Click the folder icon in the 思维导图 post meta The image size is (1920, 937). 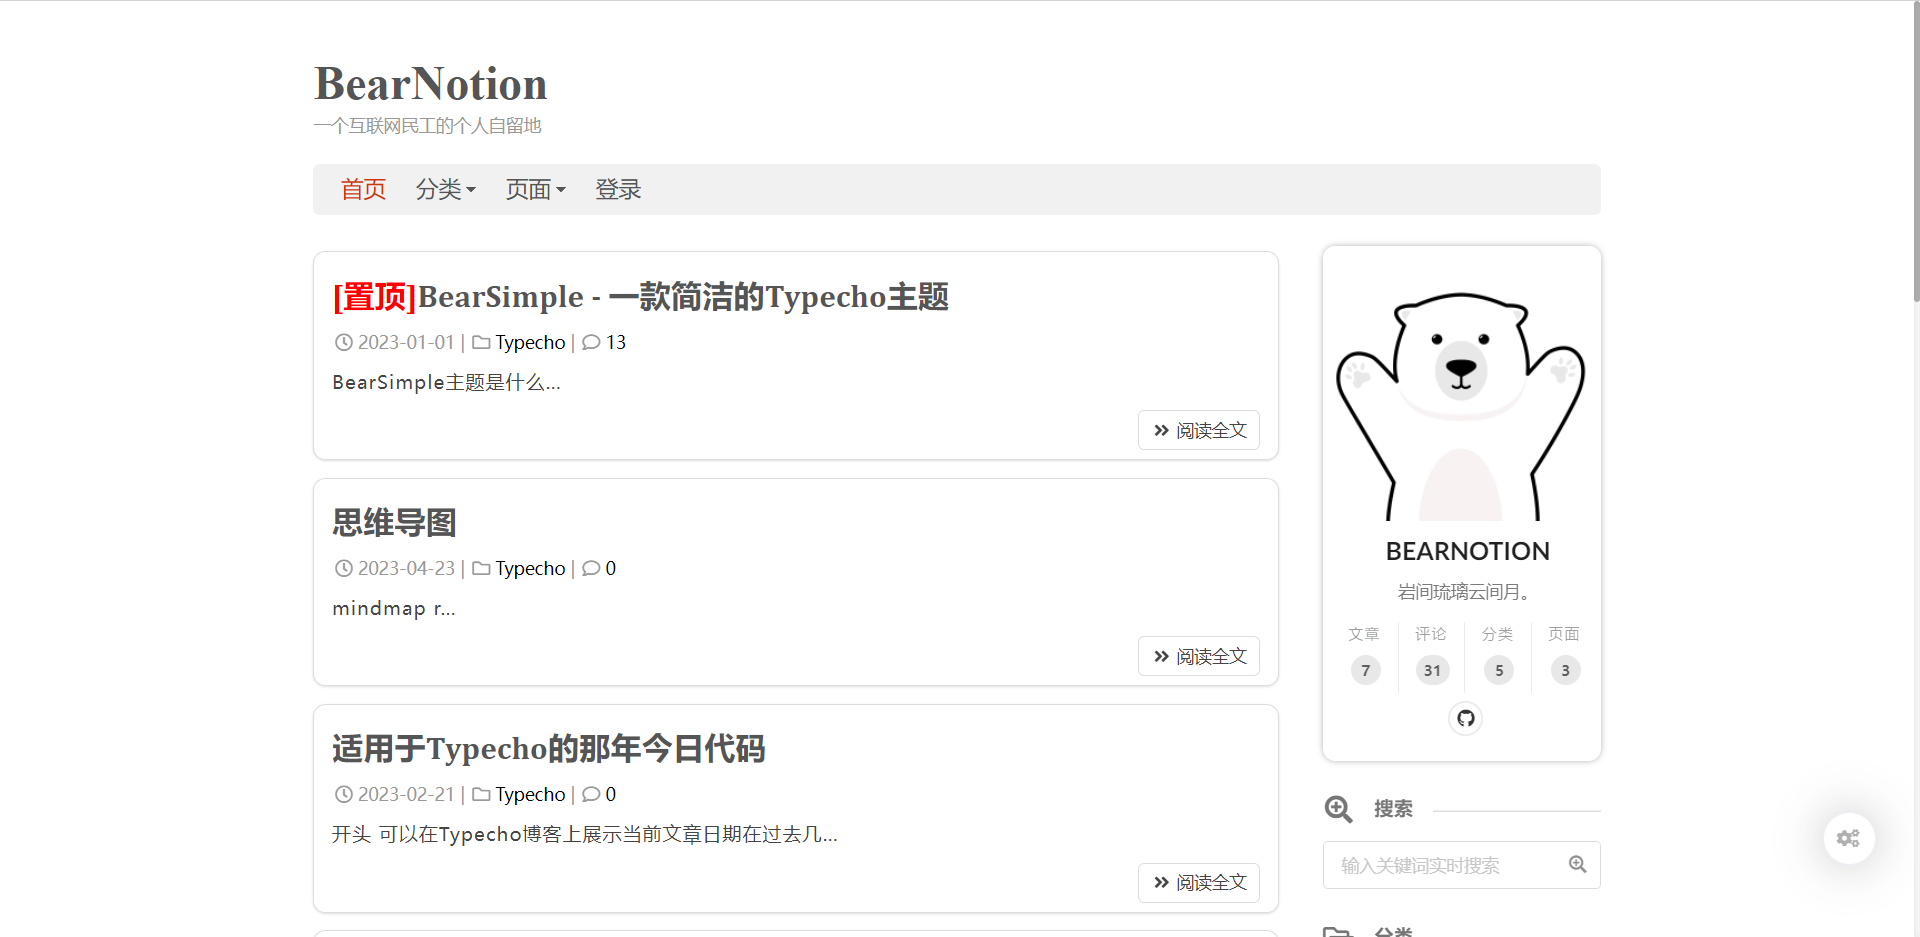pyautogui.click(x=481, y=568)
